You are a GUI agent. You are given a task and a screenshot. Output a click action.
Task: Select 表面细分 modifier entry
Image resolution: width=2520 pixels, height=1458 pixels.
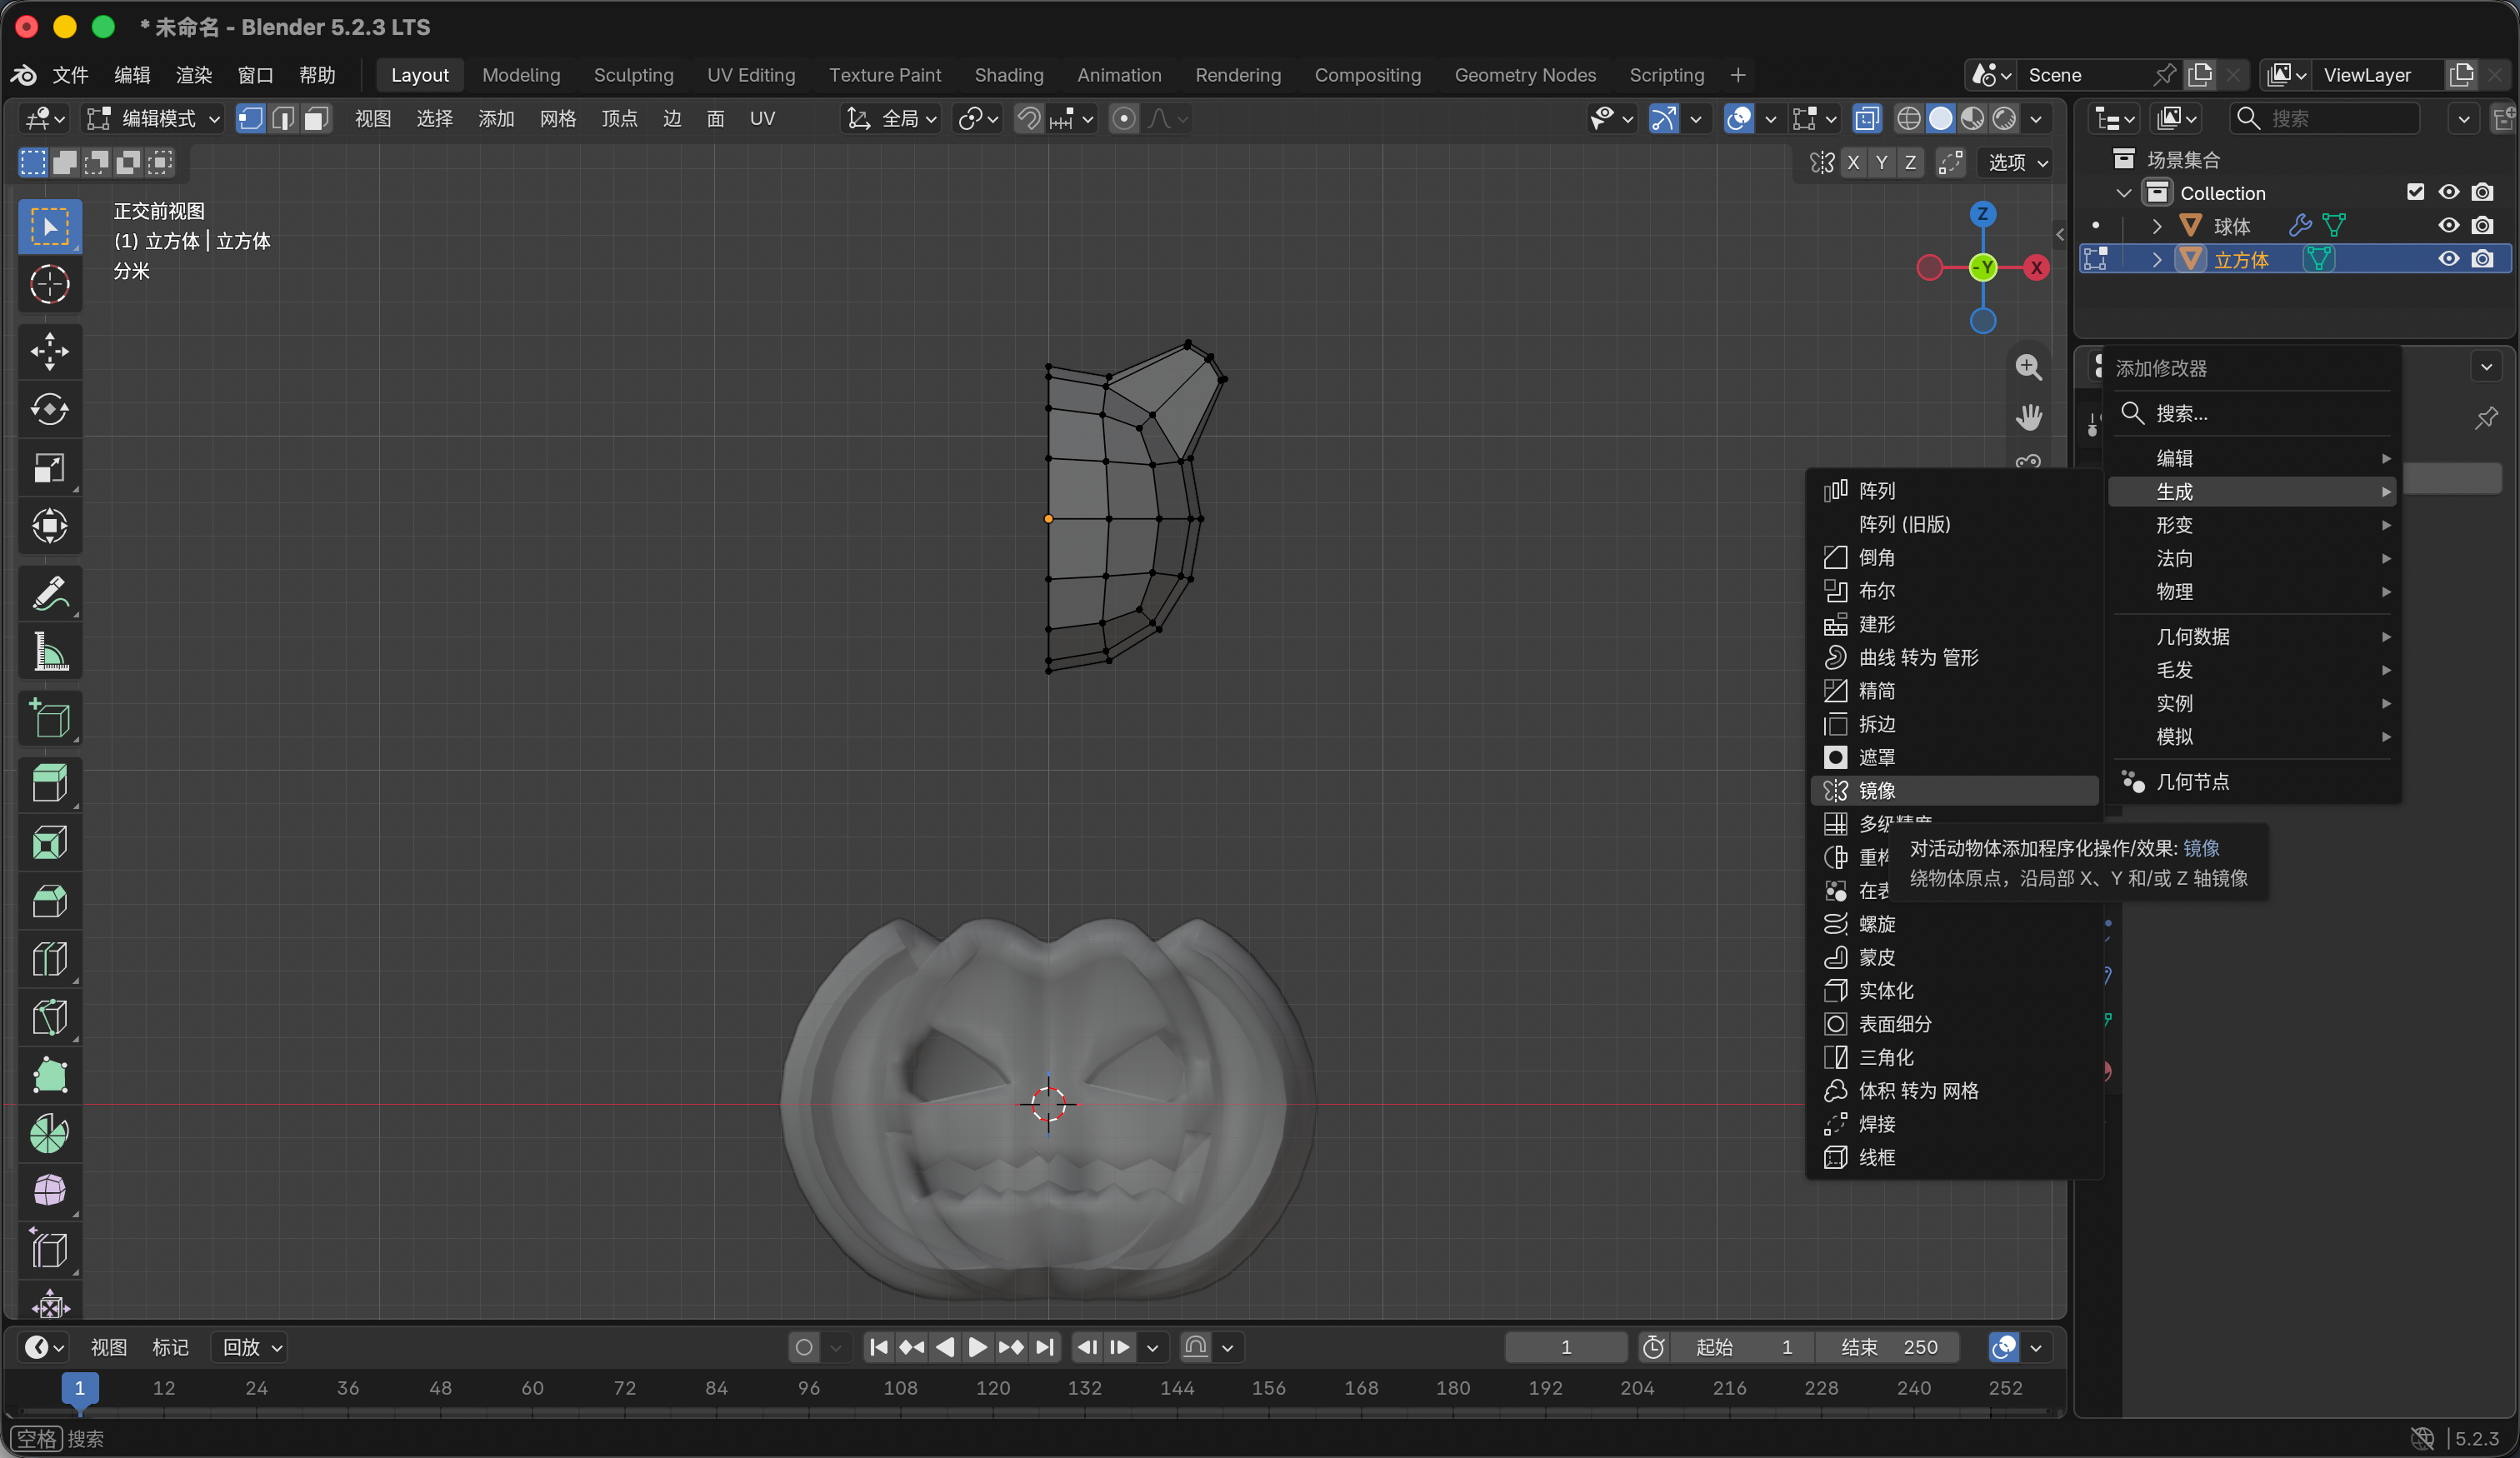point(1953,1023)
